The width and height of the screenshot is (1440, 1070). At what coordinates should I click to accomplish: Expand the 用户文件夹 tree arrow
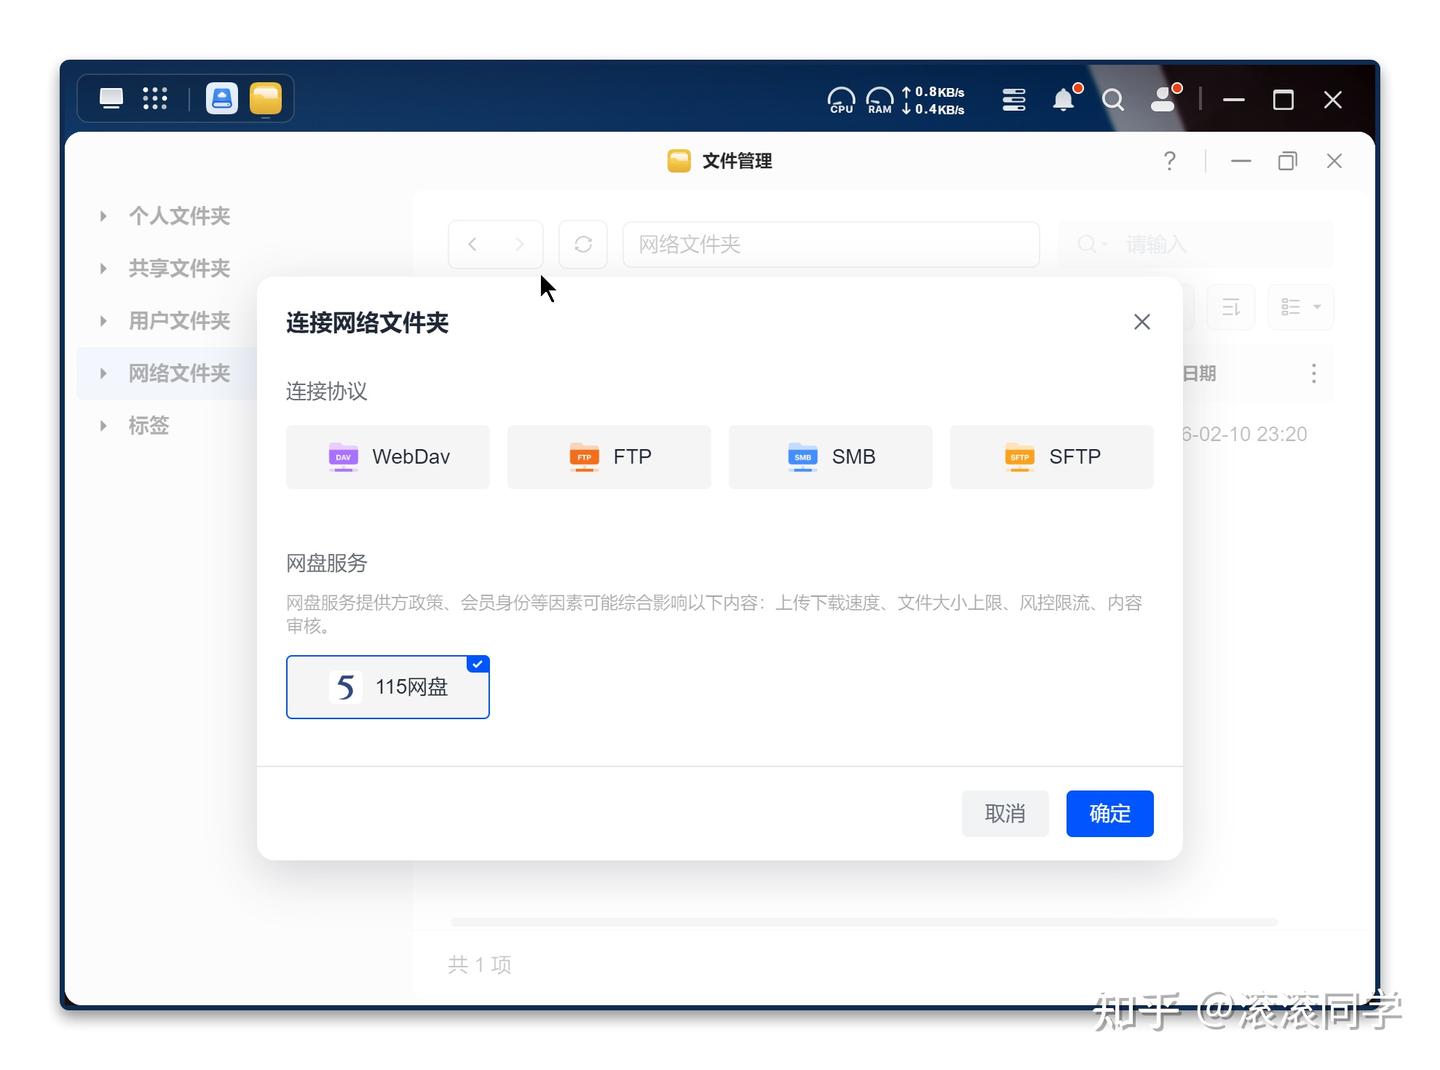pyautogui.click(x=103, y=321)
